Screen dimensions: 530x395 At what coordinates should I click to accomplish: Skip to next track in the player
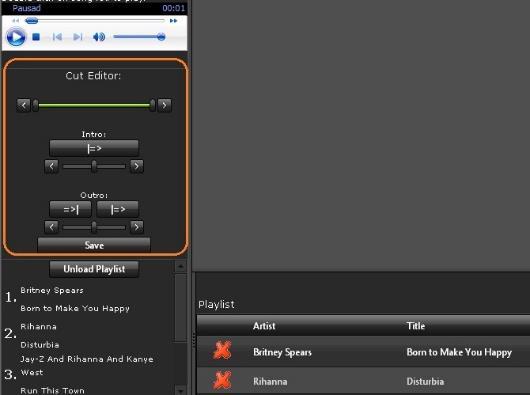point(77,37)
